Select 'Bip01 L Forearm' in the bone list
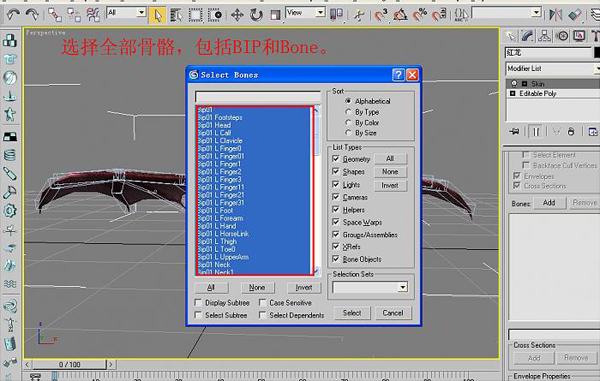 pos(220,218)
